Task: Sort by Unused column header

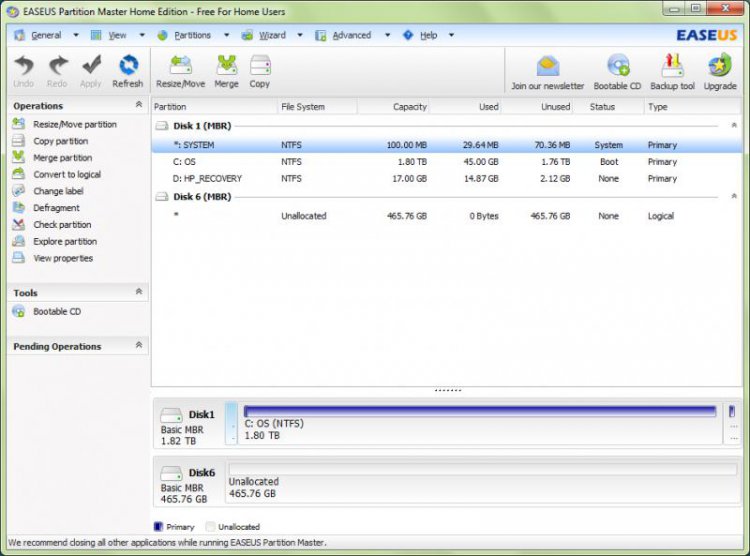Action: (x=537, y=107)
